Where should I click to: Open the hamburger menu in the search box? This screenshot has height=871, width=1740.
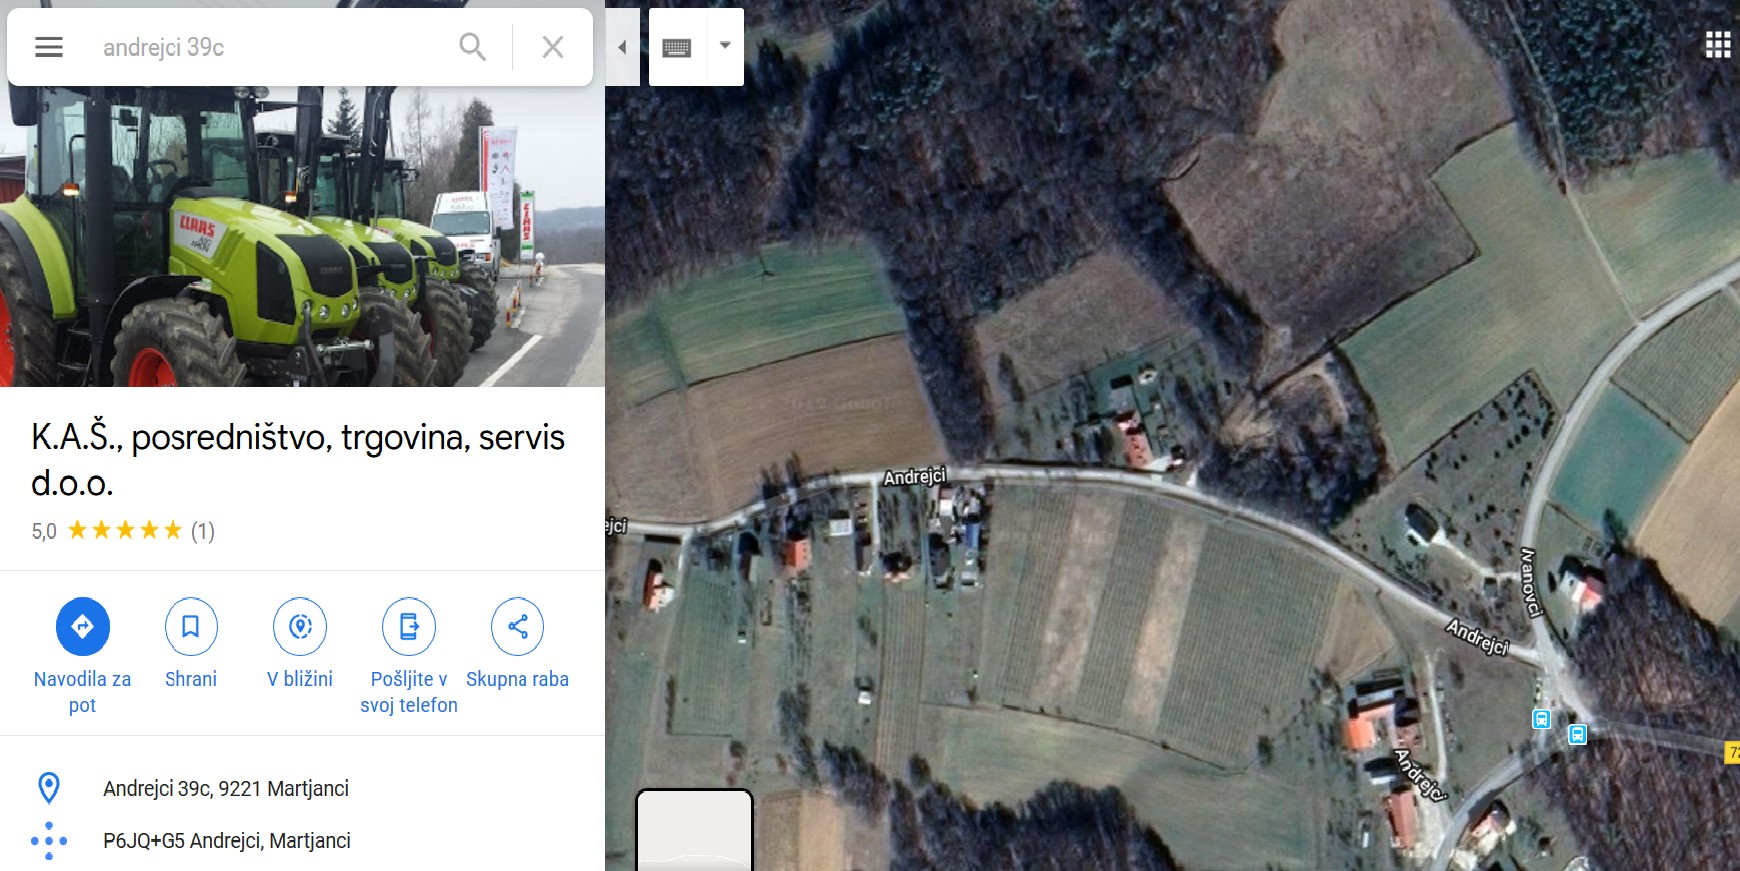(49, 47)
